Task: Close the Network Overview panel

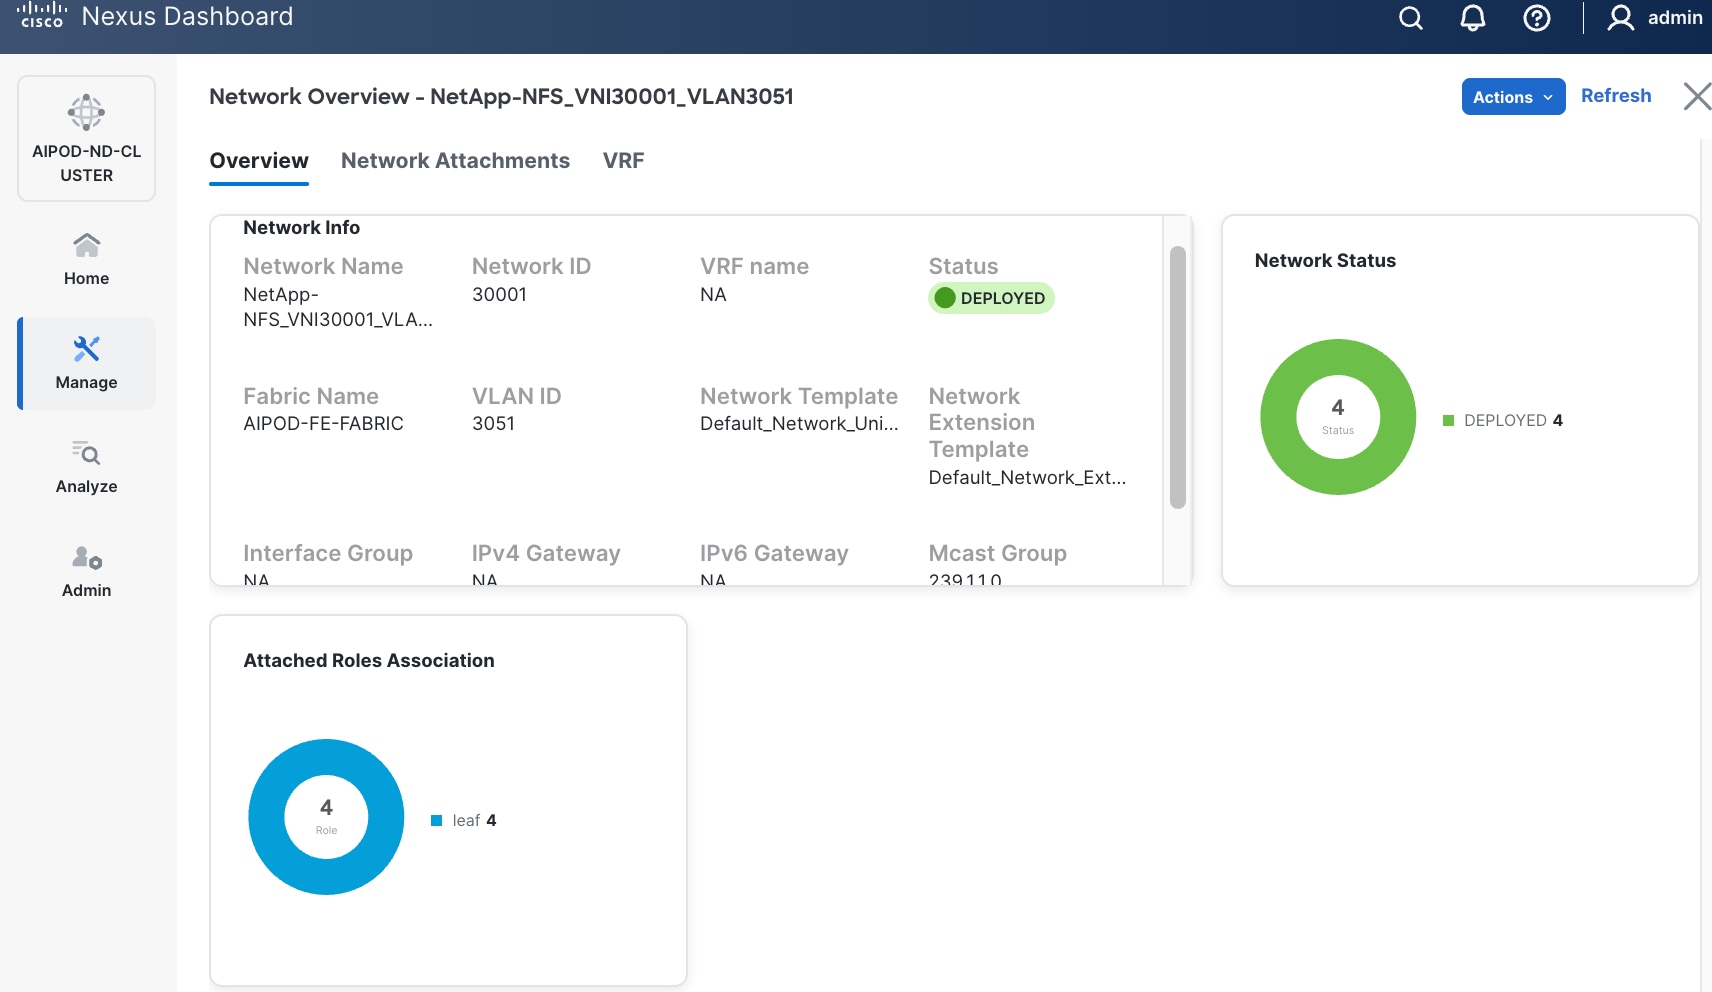Action: 1696,97
